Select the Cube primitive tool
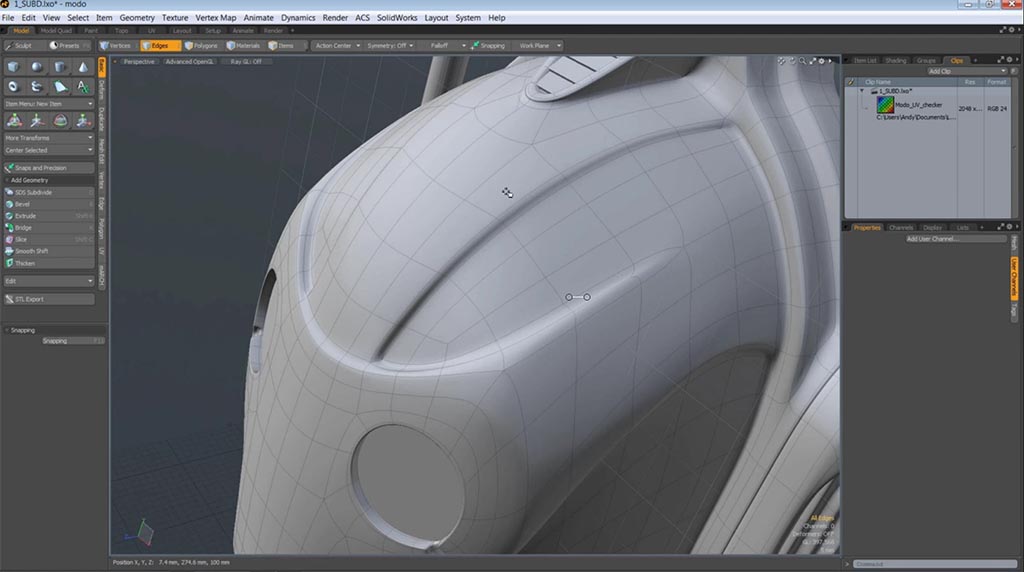Viewport: 1024px width, 572px height. [14, 67]
